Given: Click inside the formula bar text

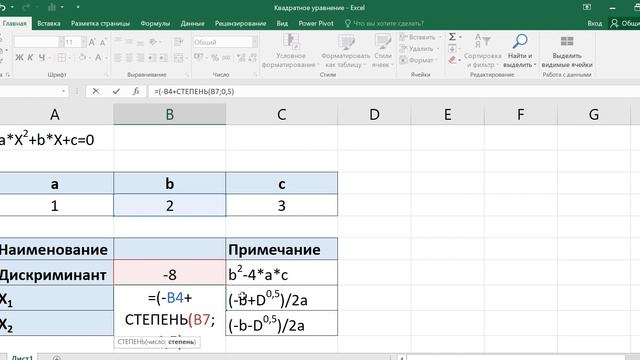Looking at the screenshot, I should click(194, 91).
